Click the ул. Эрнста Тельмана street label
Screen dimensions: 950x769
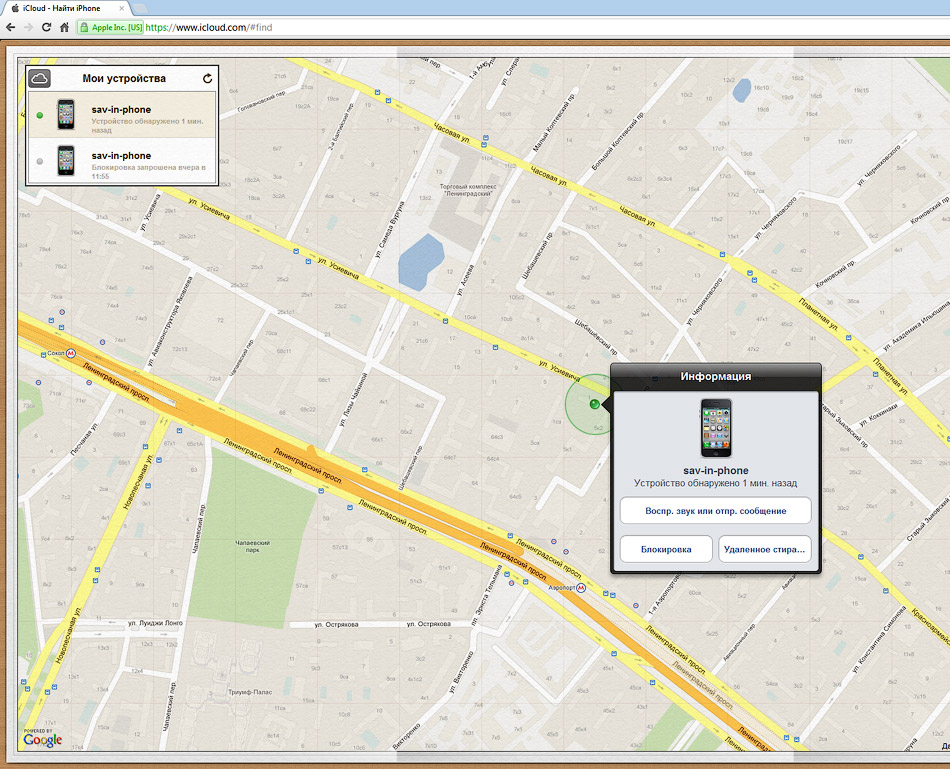(x=486, y=594)
